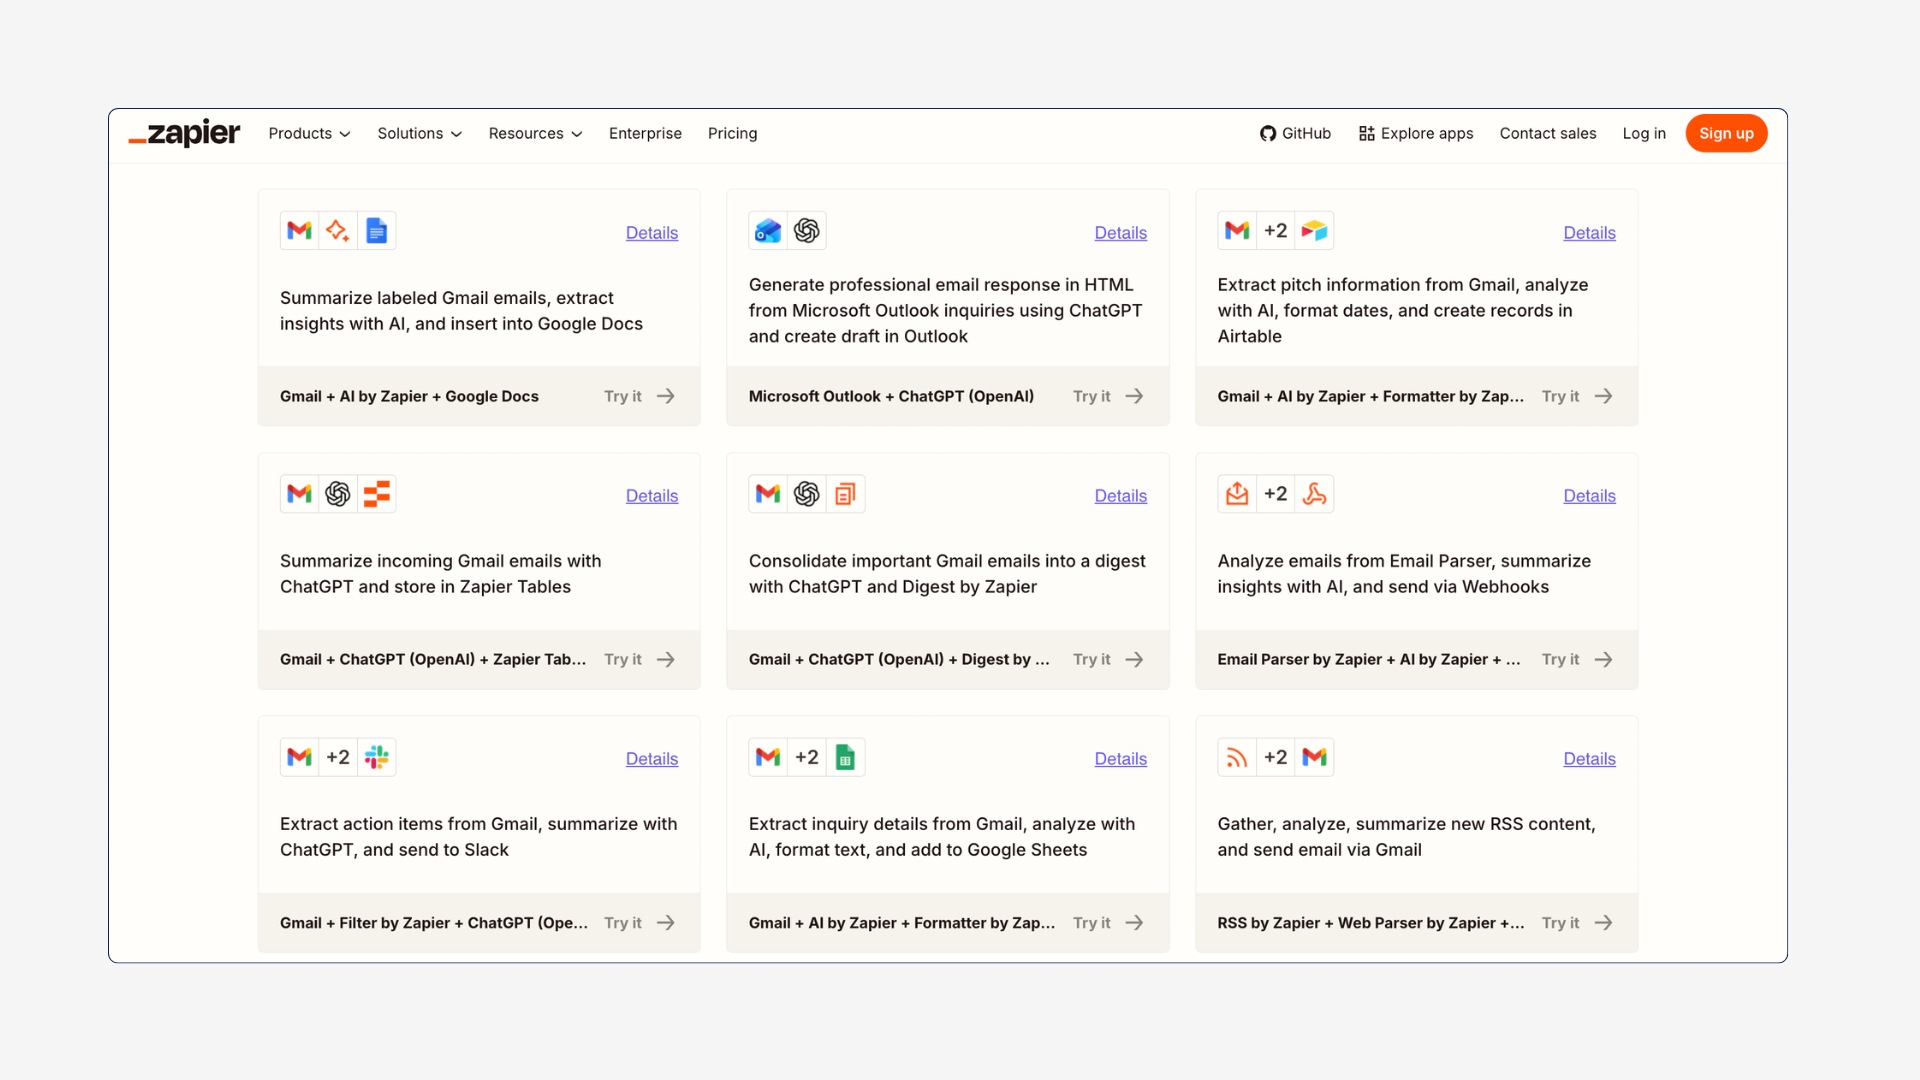Viewport: 1920px width, 1080px height.
Task: Click the Airtable icon in the pitch information card
Action: point(1314,231)
